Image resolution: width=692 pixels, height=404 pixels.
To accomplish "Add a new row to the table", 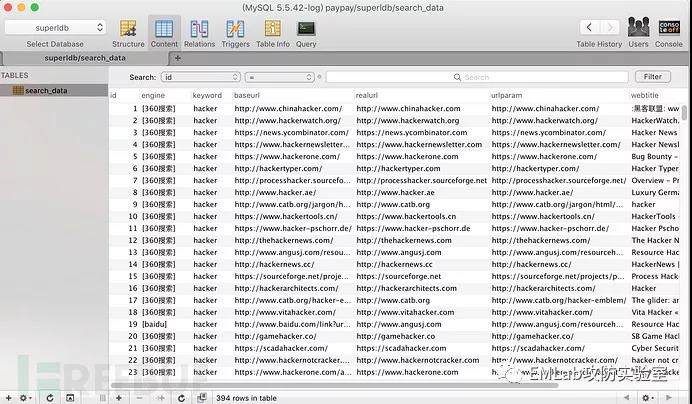I will coord(119,398).
